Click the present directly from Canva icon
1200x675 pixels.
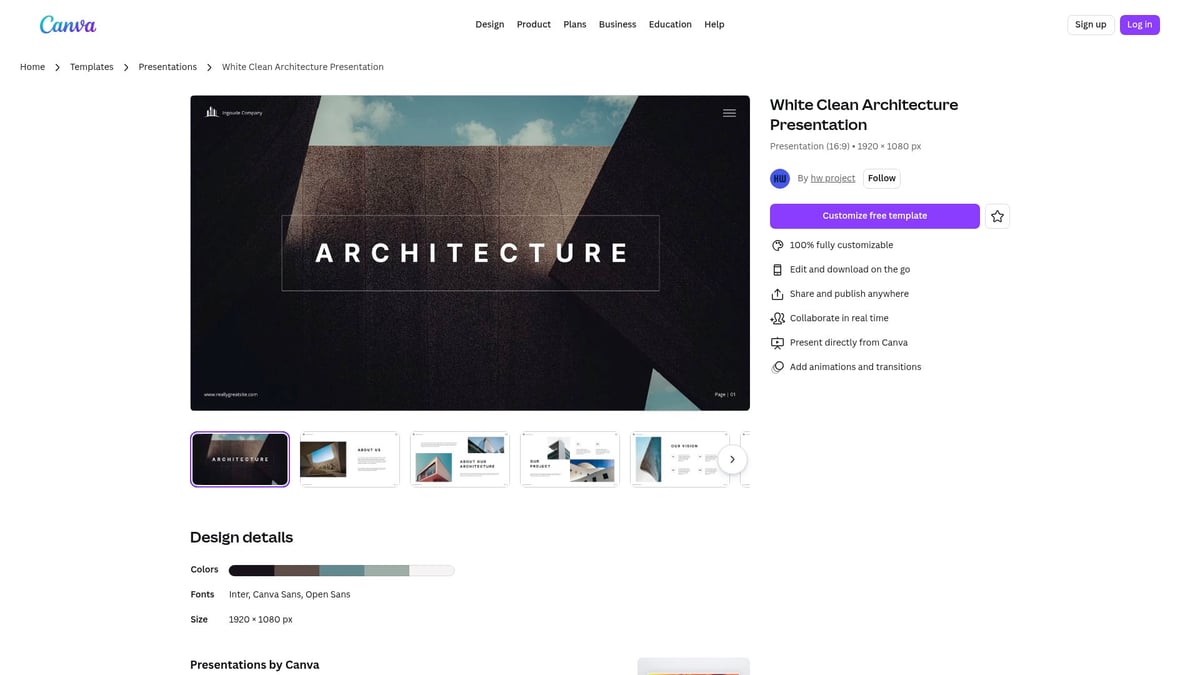click(777, 342)
